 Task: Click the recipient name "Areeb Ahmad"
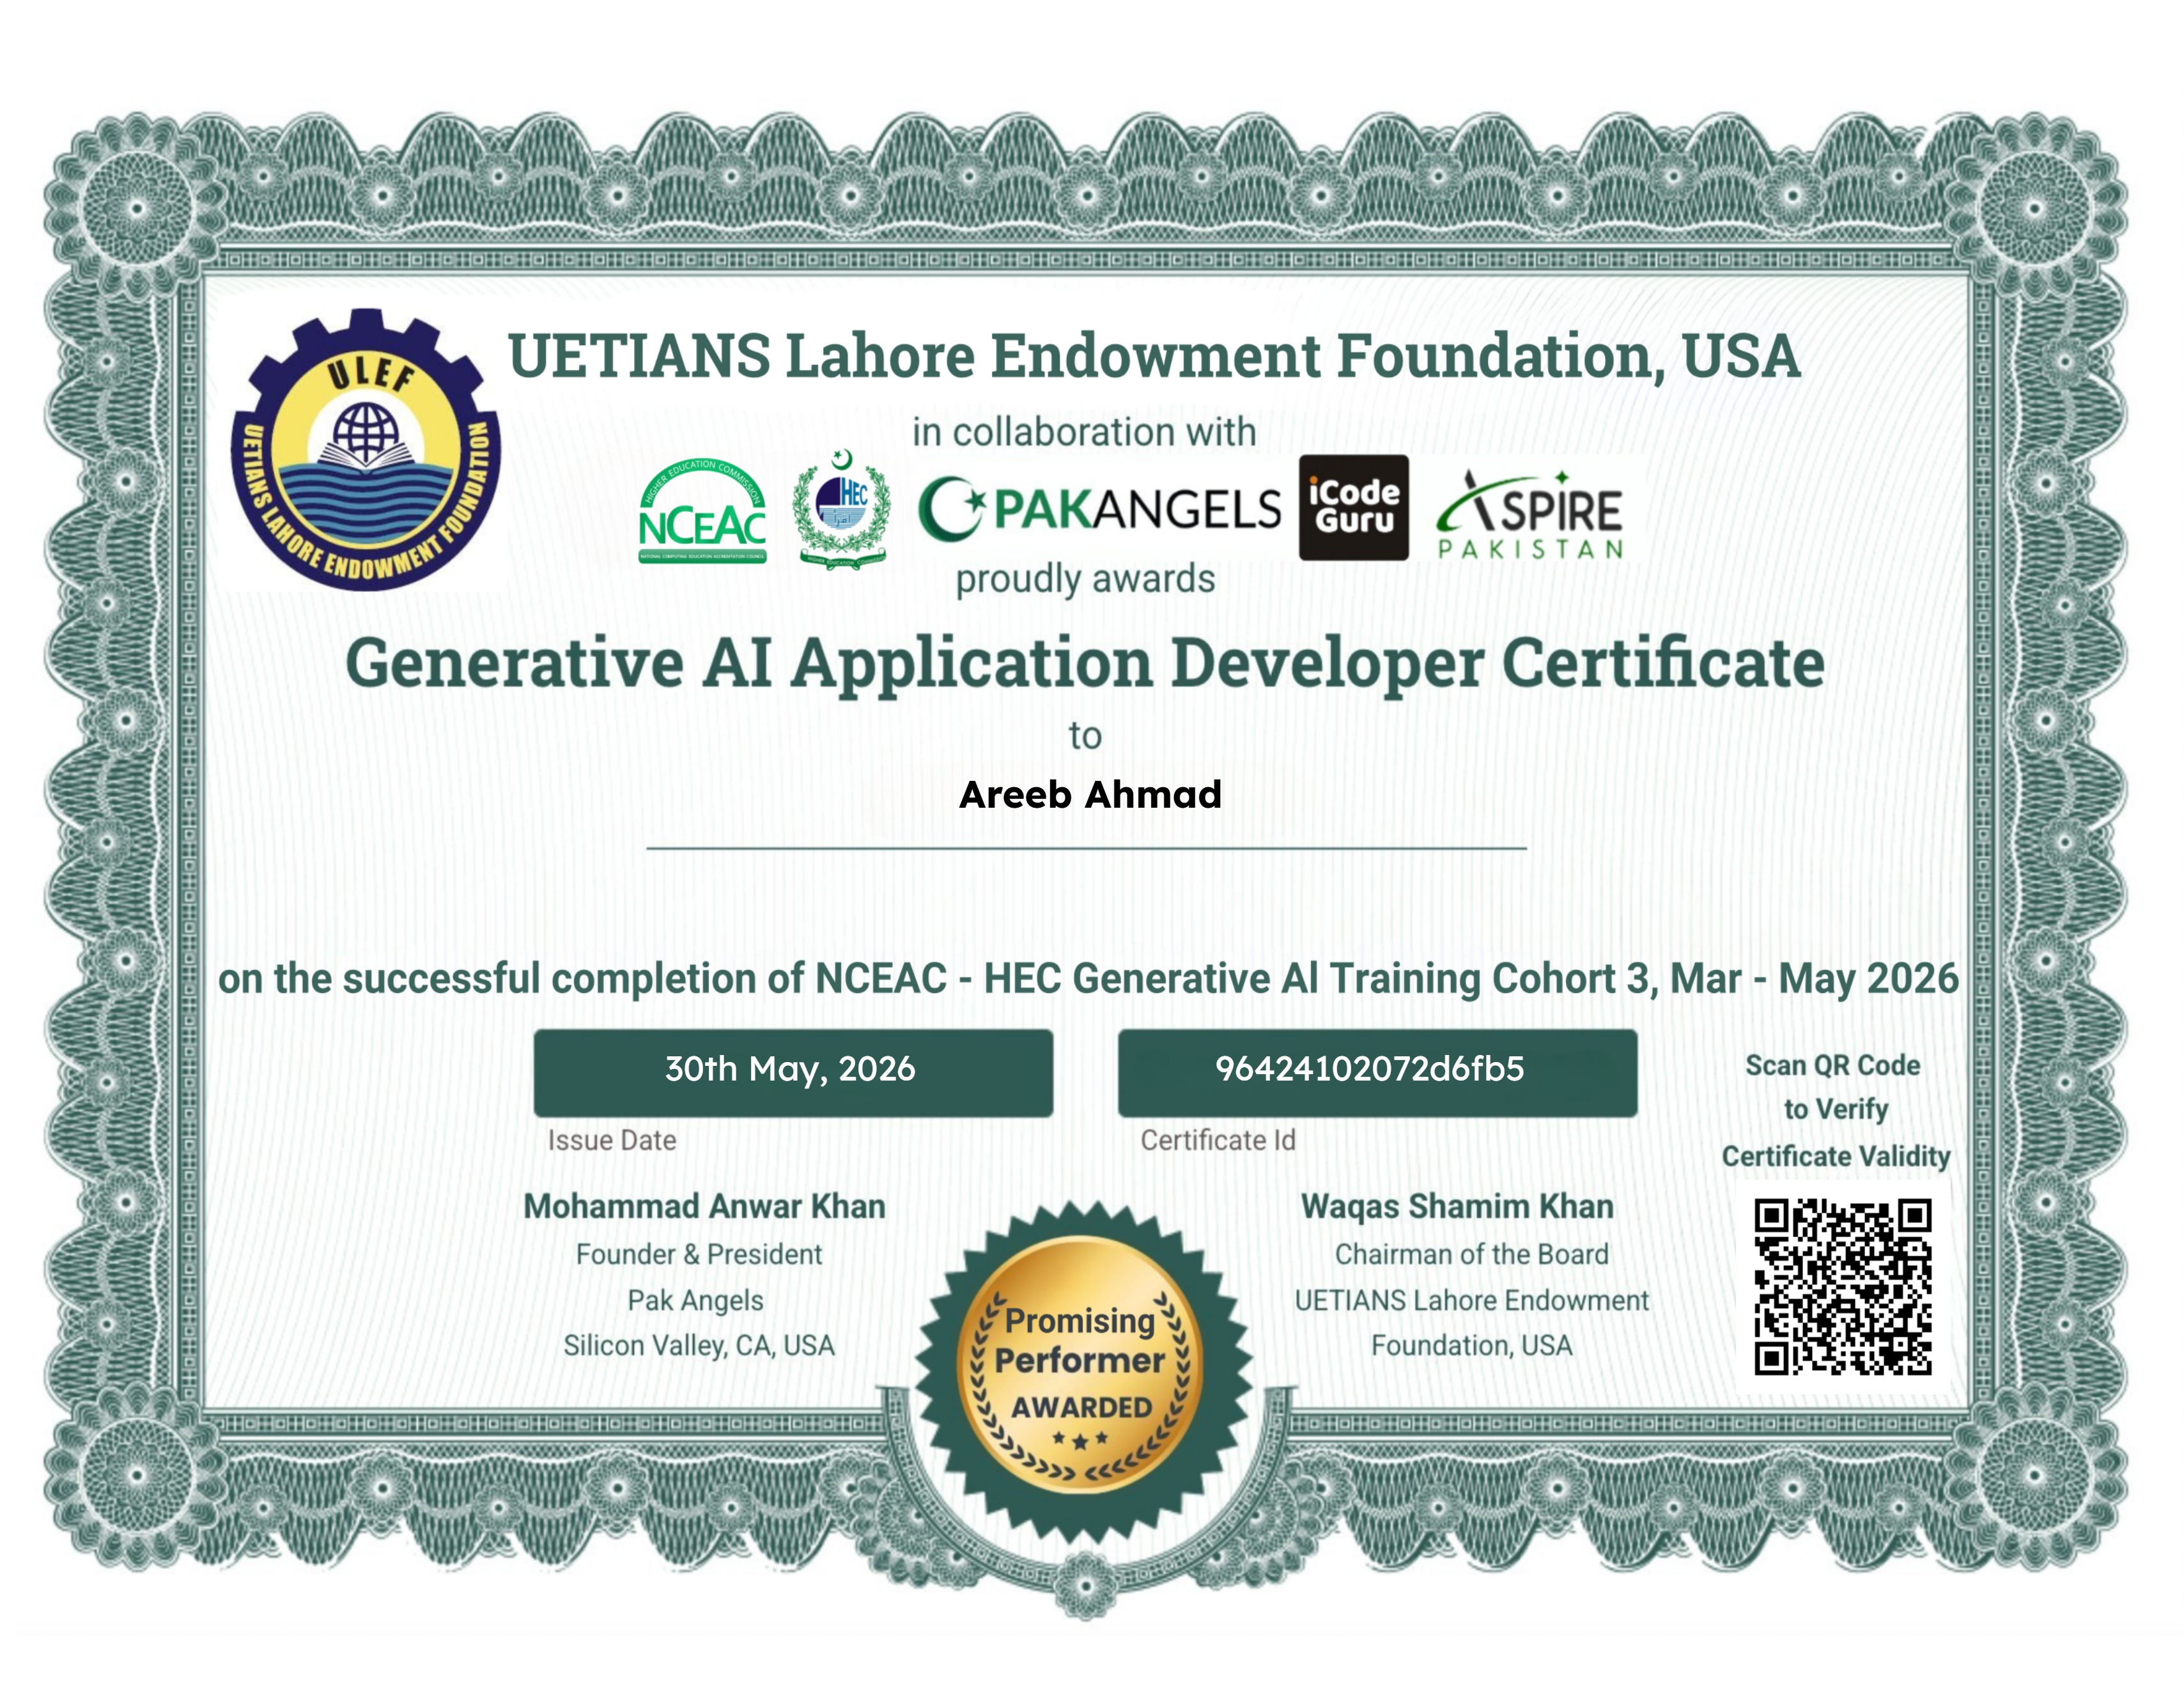tap(1090, 795)
